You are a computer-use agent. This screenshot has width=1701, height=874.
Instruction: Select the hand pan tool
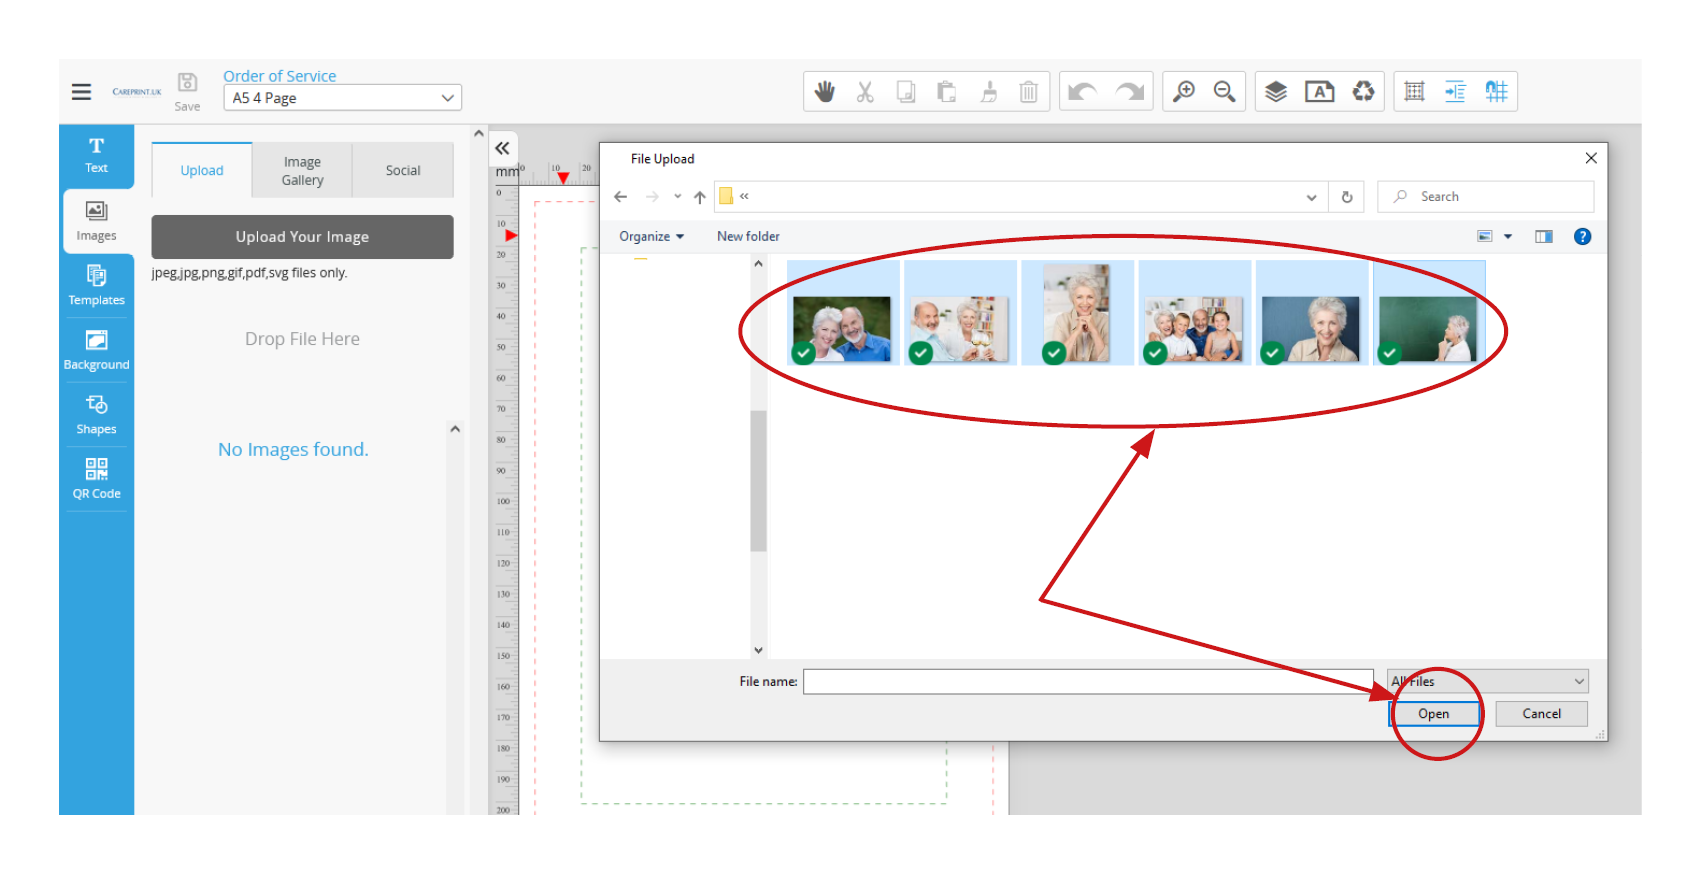tap(824, 92)
